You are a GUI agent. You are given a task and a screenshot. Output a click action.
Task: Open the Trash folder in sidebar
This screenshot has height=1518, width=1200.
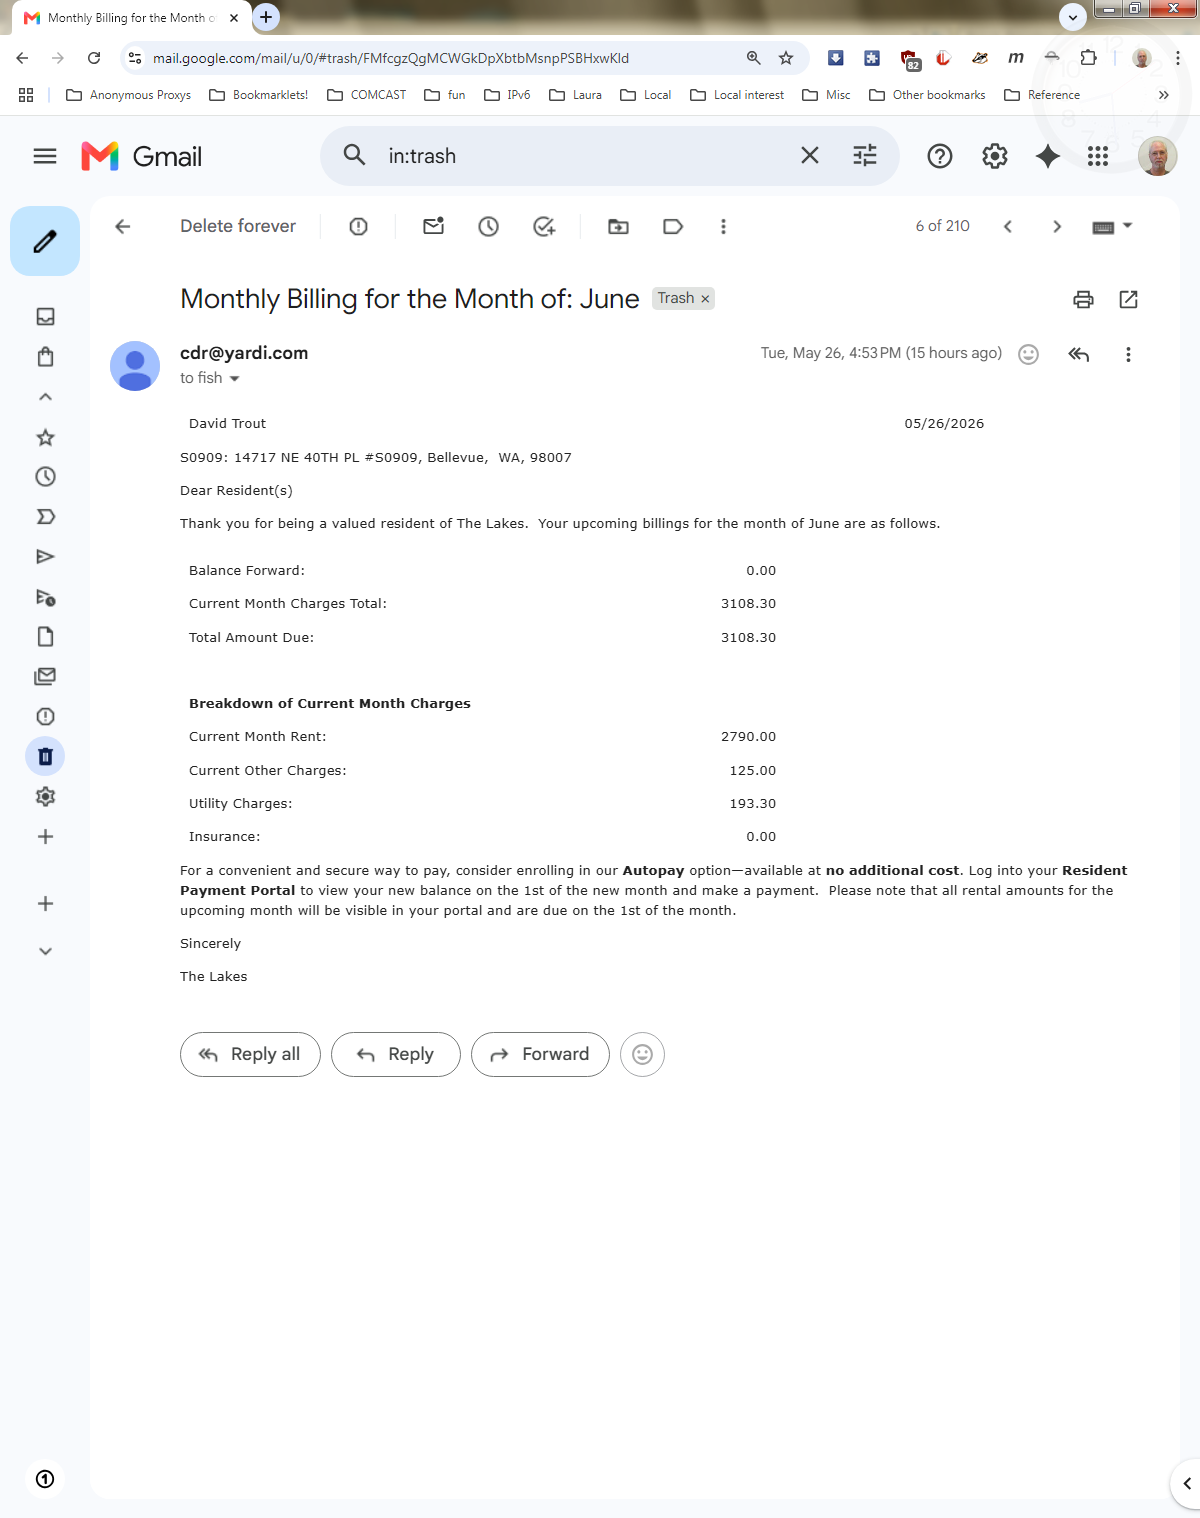click(45, 757)
